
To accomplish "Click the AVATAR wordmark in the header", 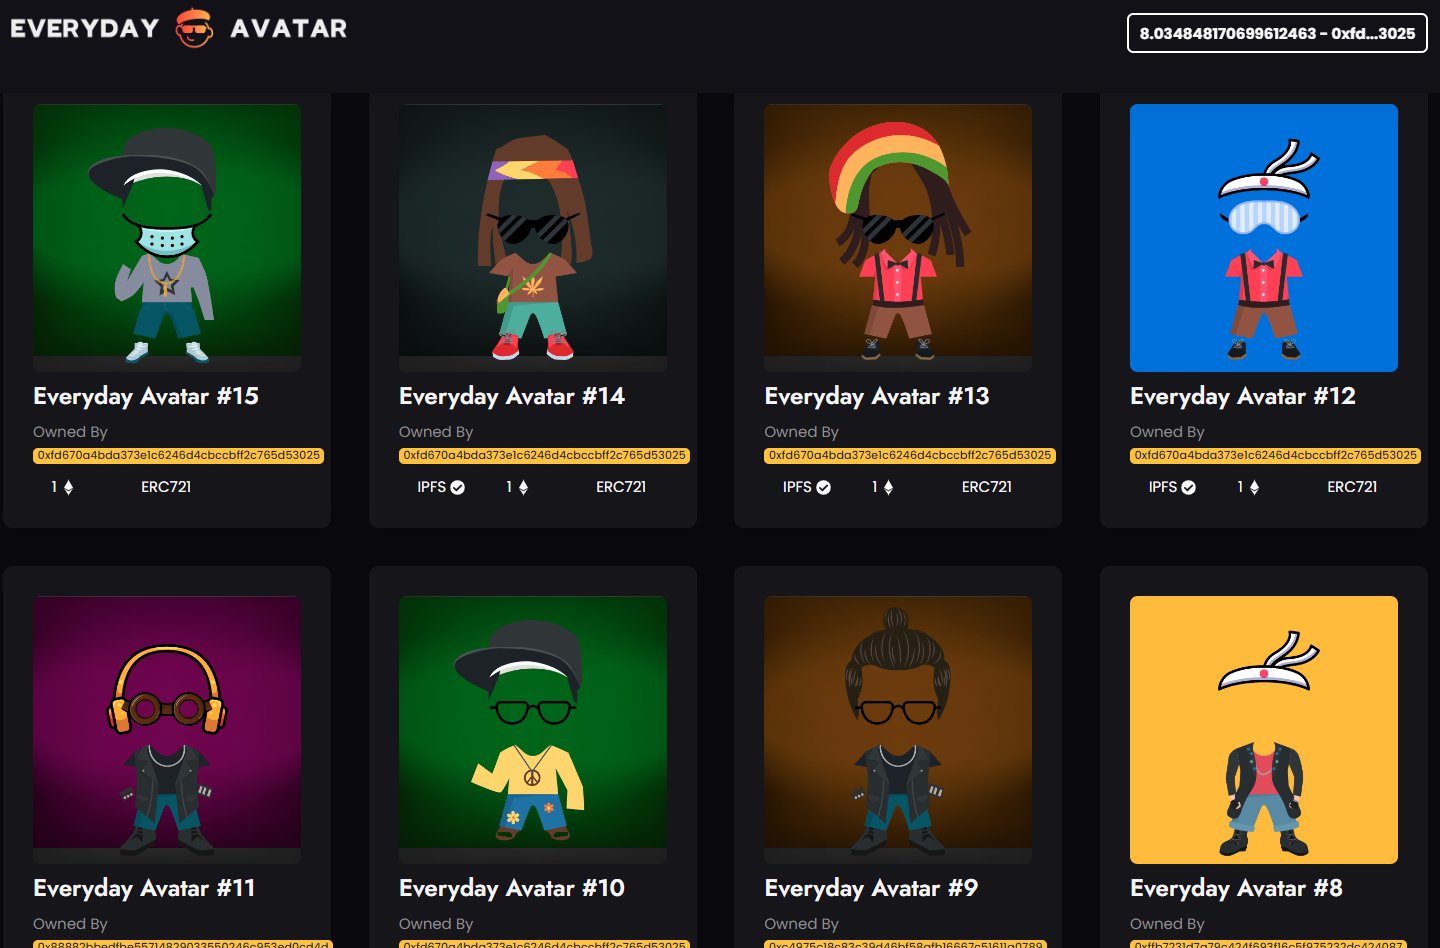I will coord(289,28).
